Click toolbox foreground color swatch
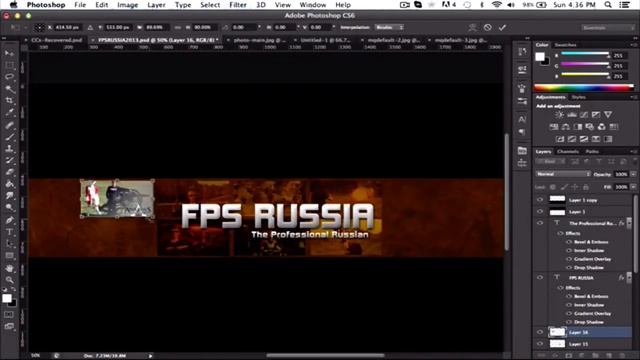This screenshot has height=360, width=640. tap(7, 298)
